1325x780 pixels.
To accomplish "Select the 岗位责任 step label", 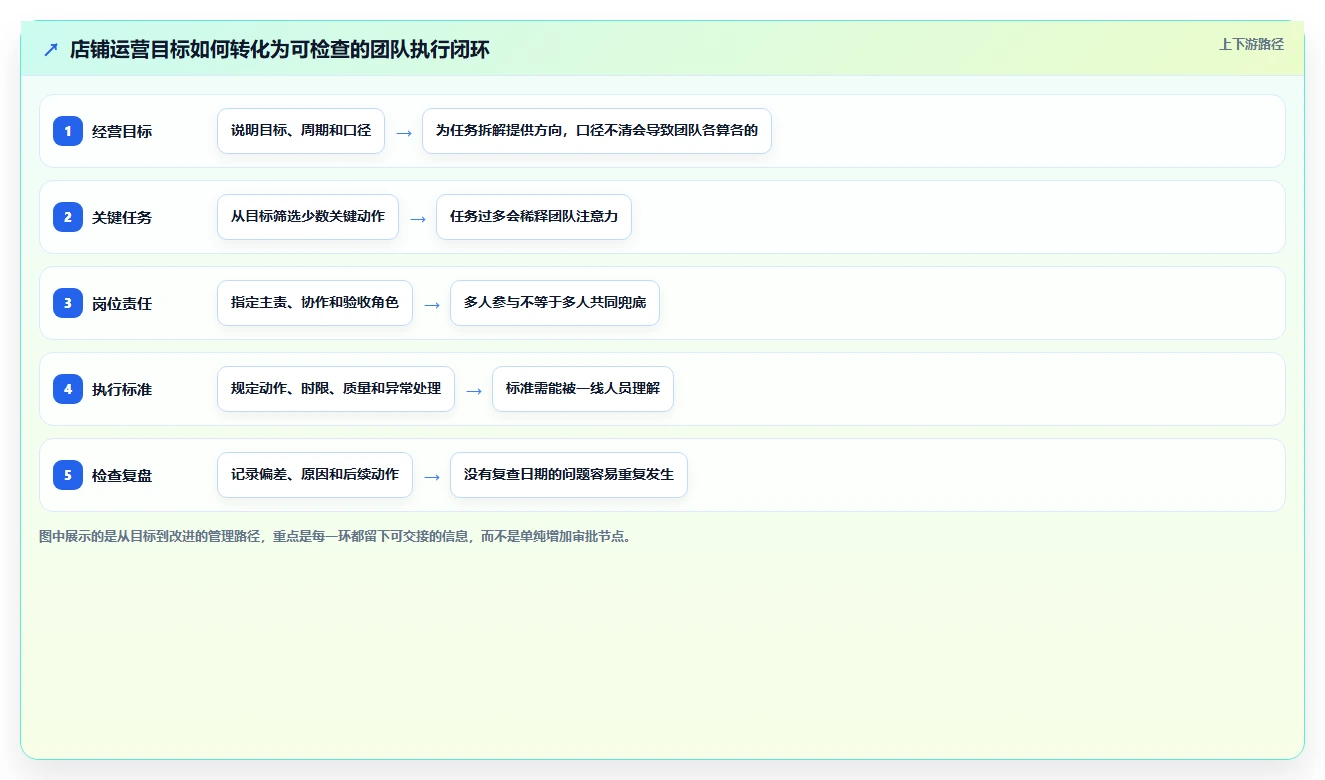I will click(x=122, y=303).
